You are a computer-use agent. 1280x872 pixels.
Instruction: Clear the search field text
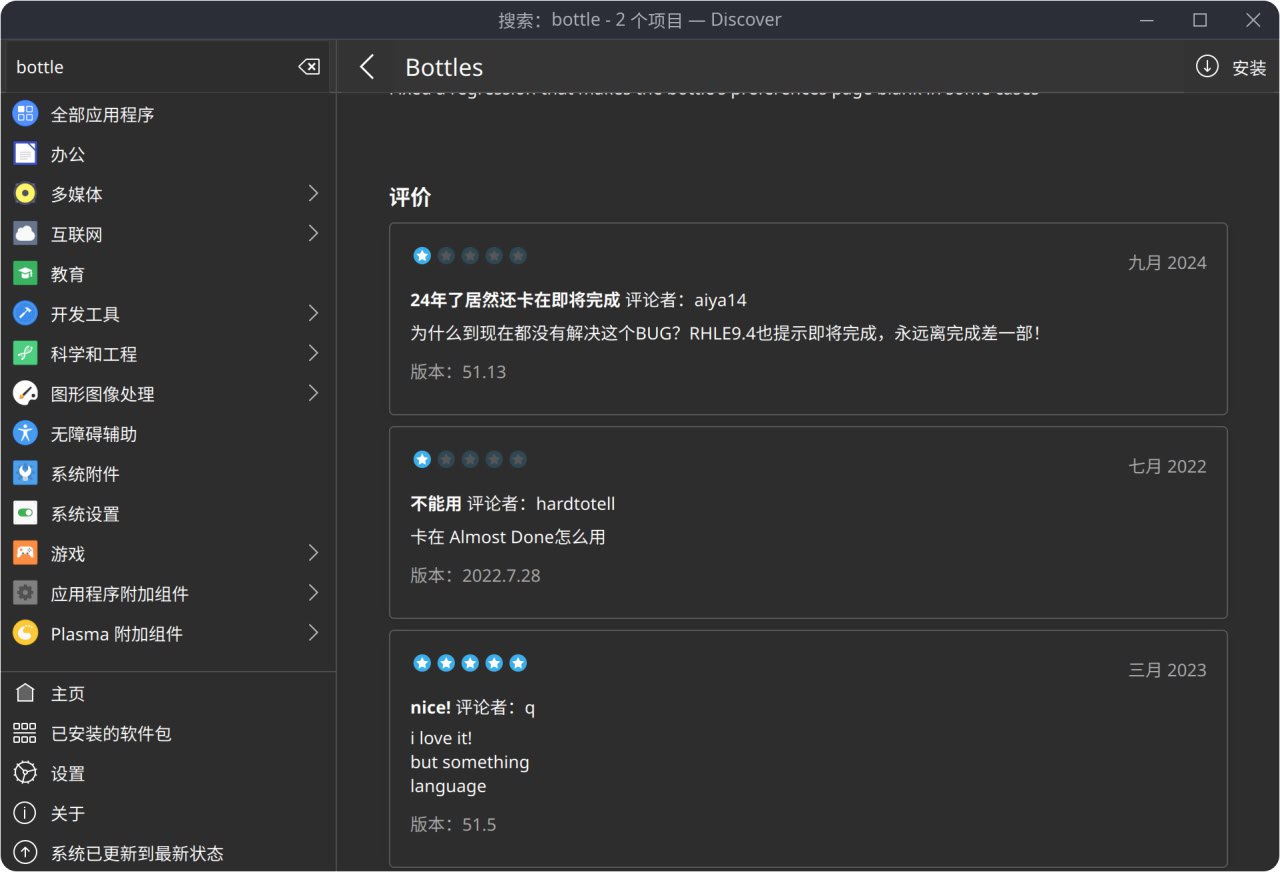click(309, 67)
